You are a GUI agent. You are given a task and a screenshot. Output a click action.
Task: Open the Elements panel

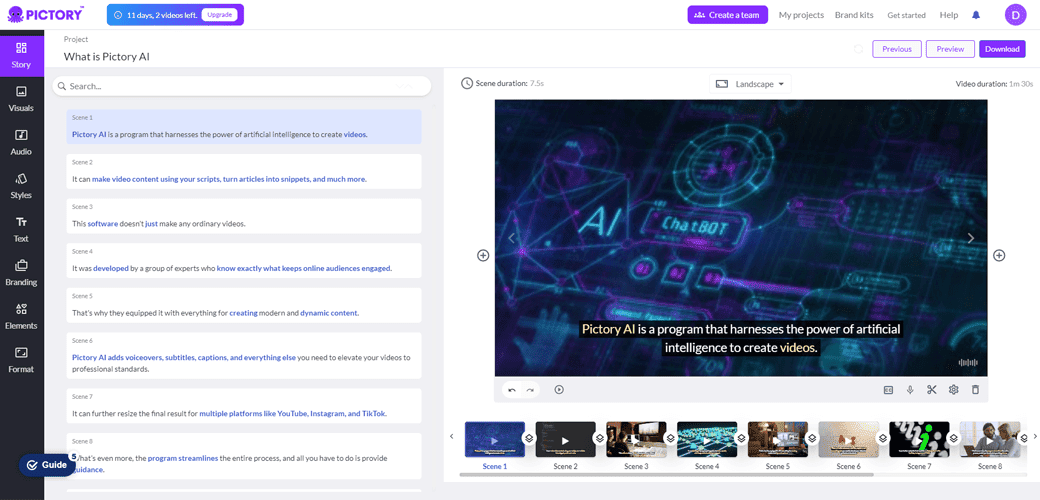click(x=21, y=316)
